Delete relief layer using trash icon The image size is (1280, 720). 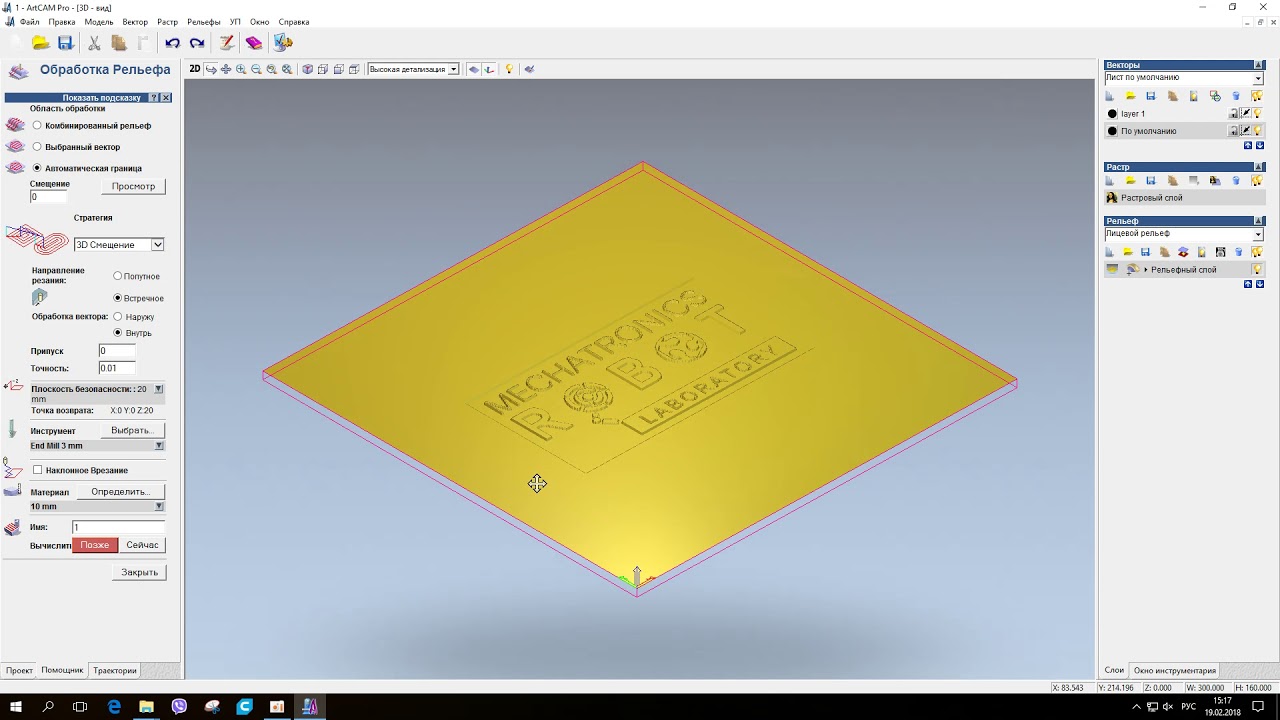1239,252
